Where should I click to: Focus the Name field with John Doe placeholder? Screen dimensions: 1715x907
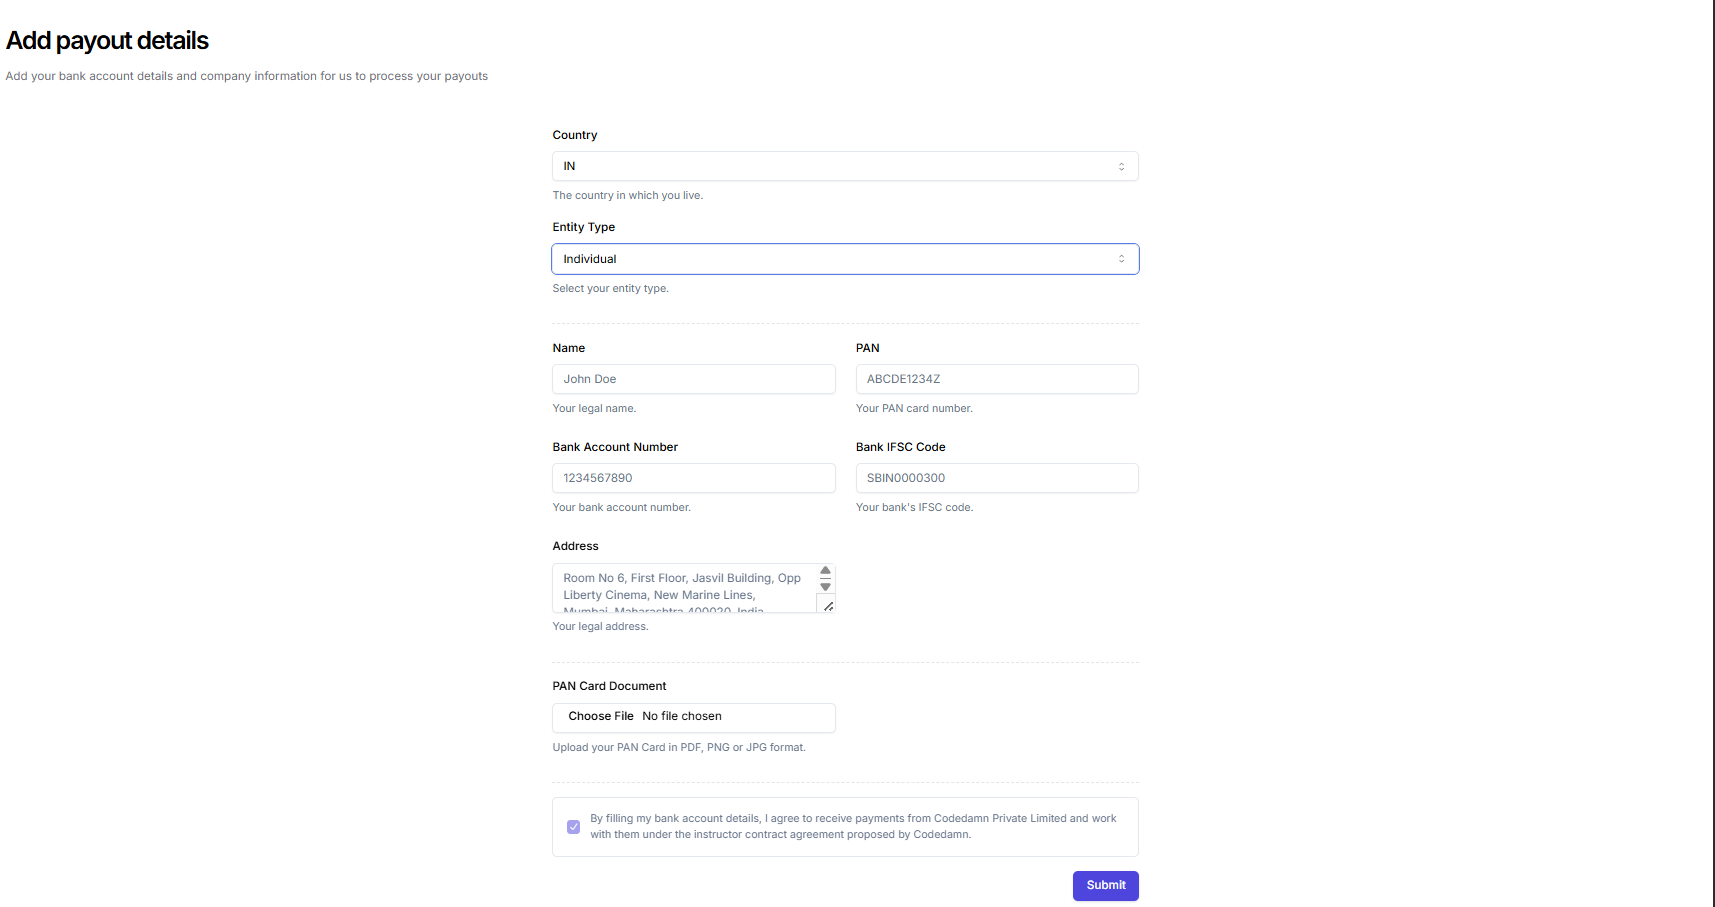tap(693, 379)
